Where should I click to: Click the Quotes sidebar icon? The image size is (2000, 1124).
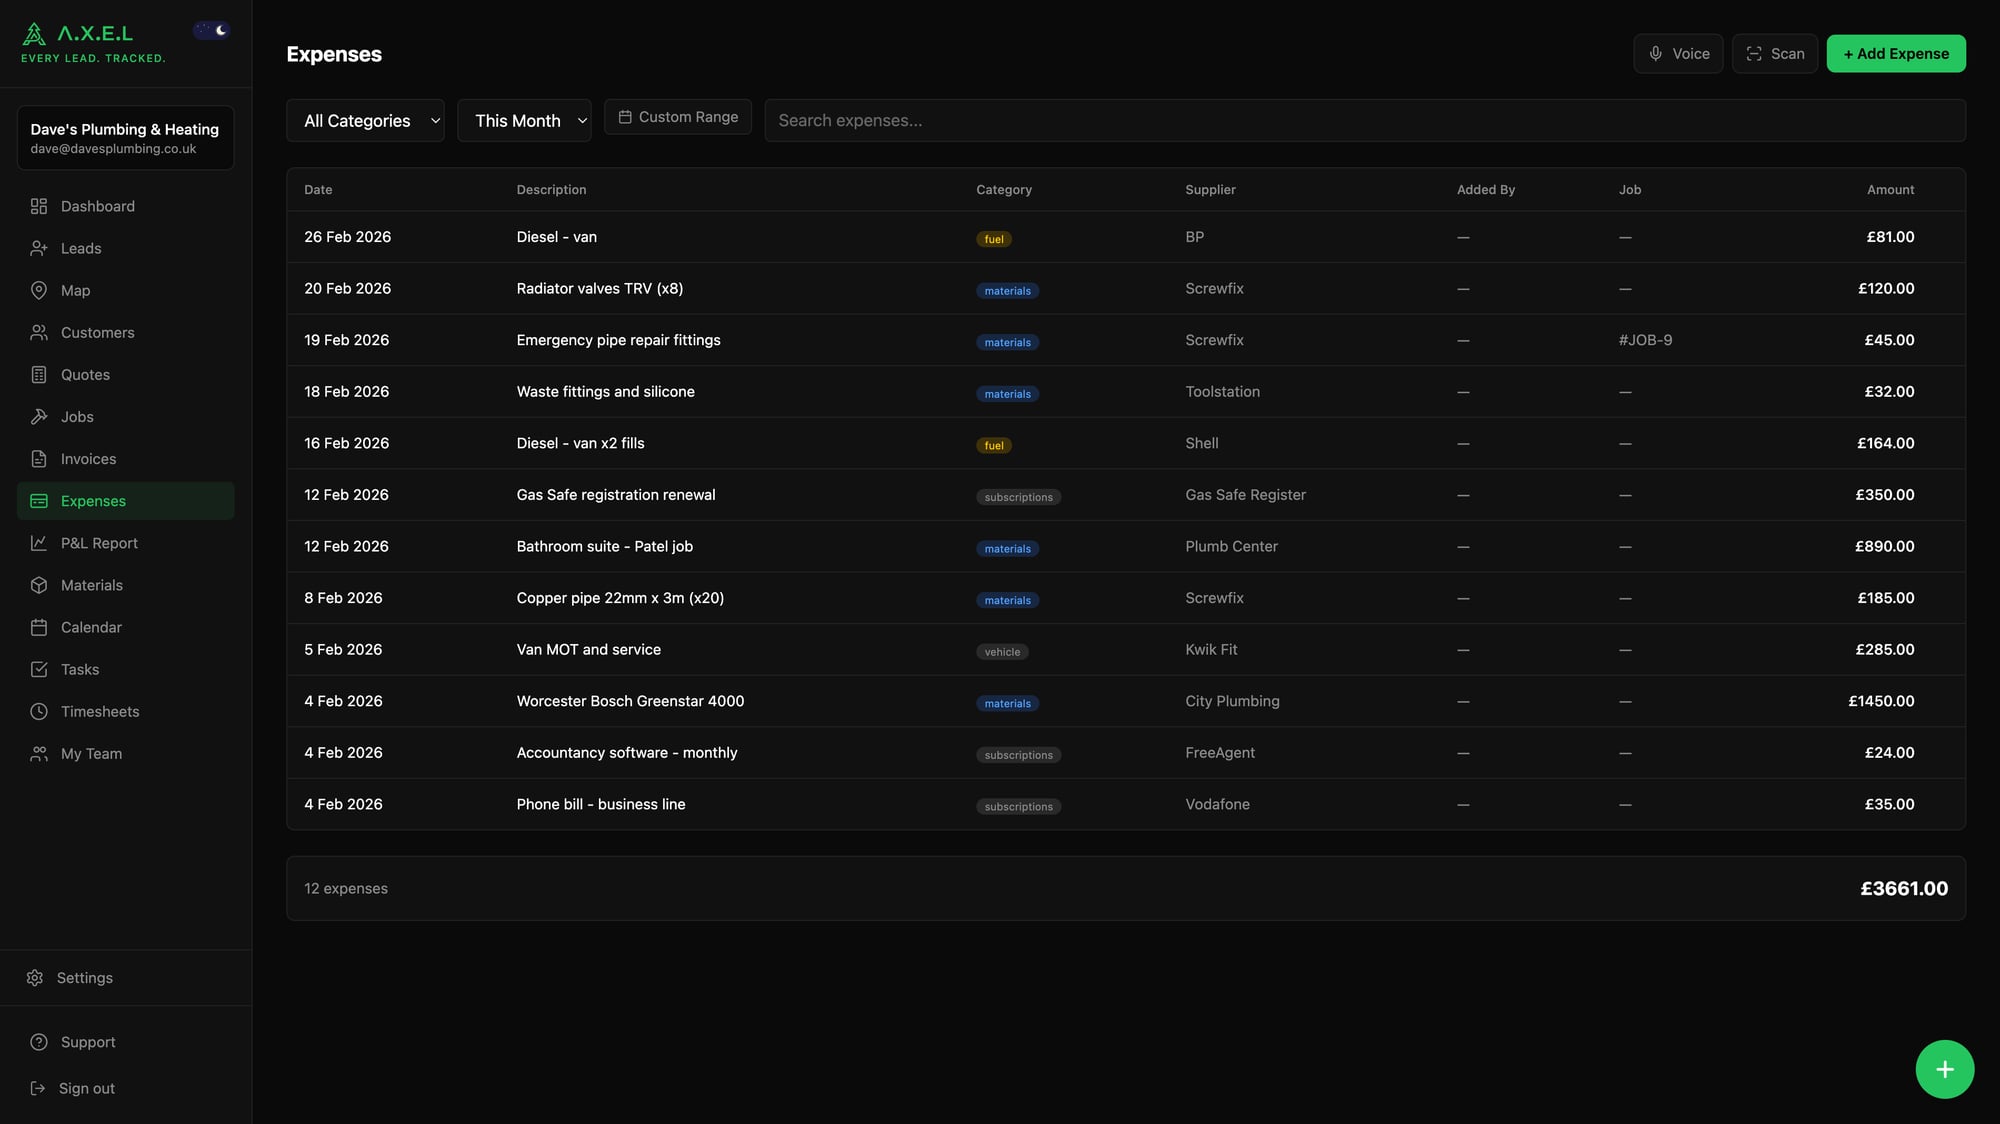point(40,374)
